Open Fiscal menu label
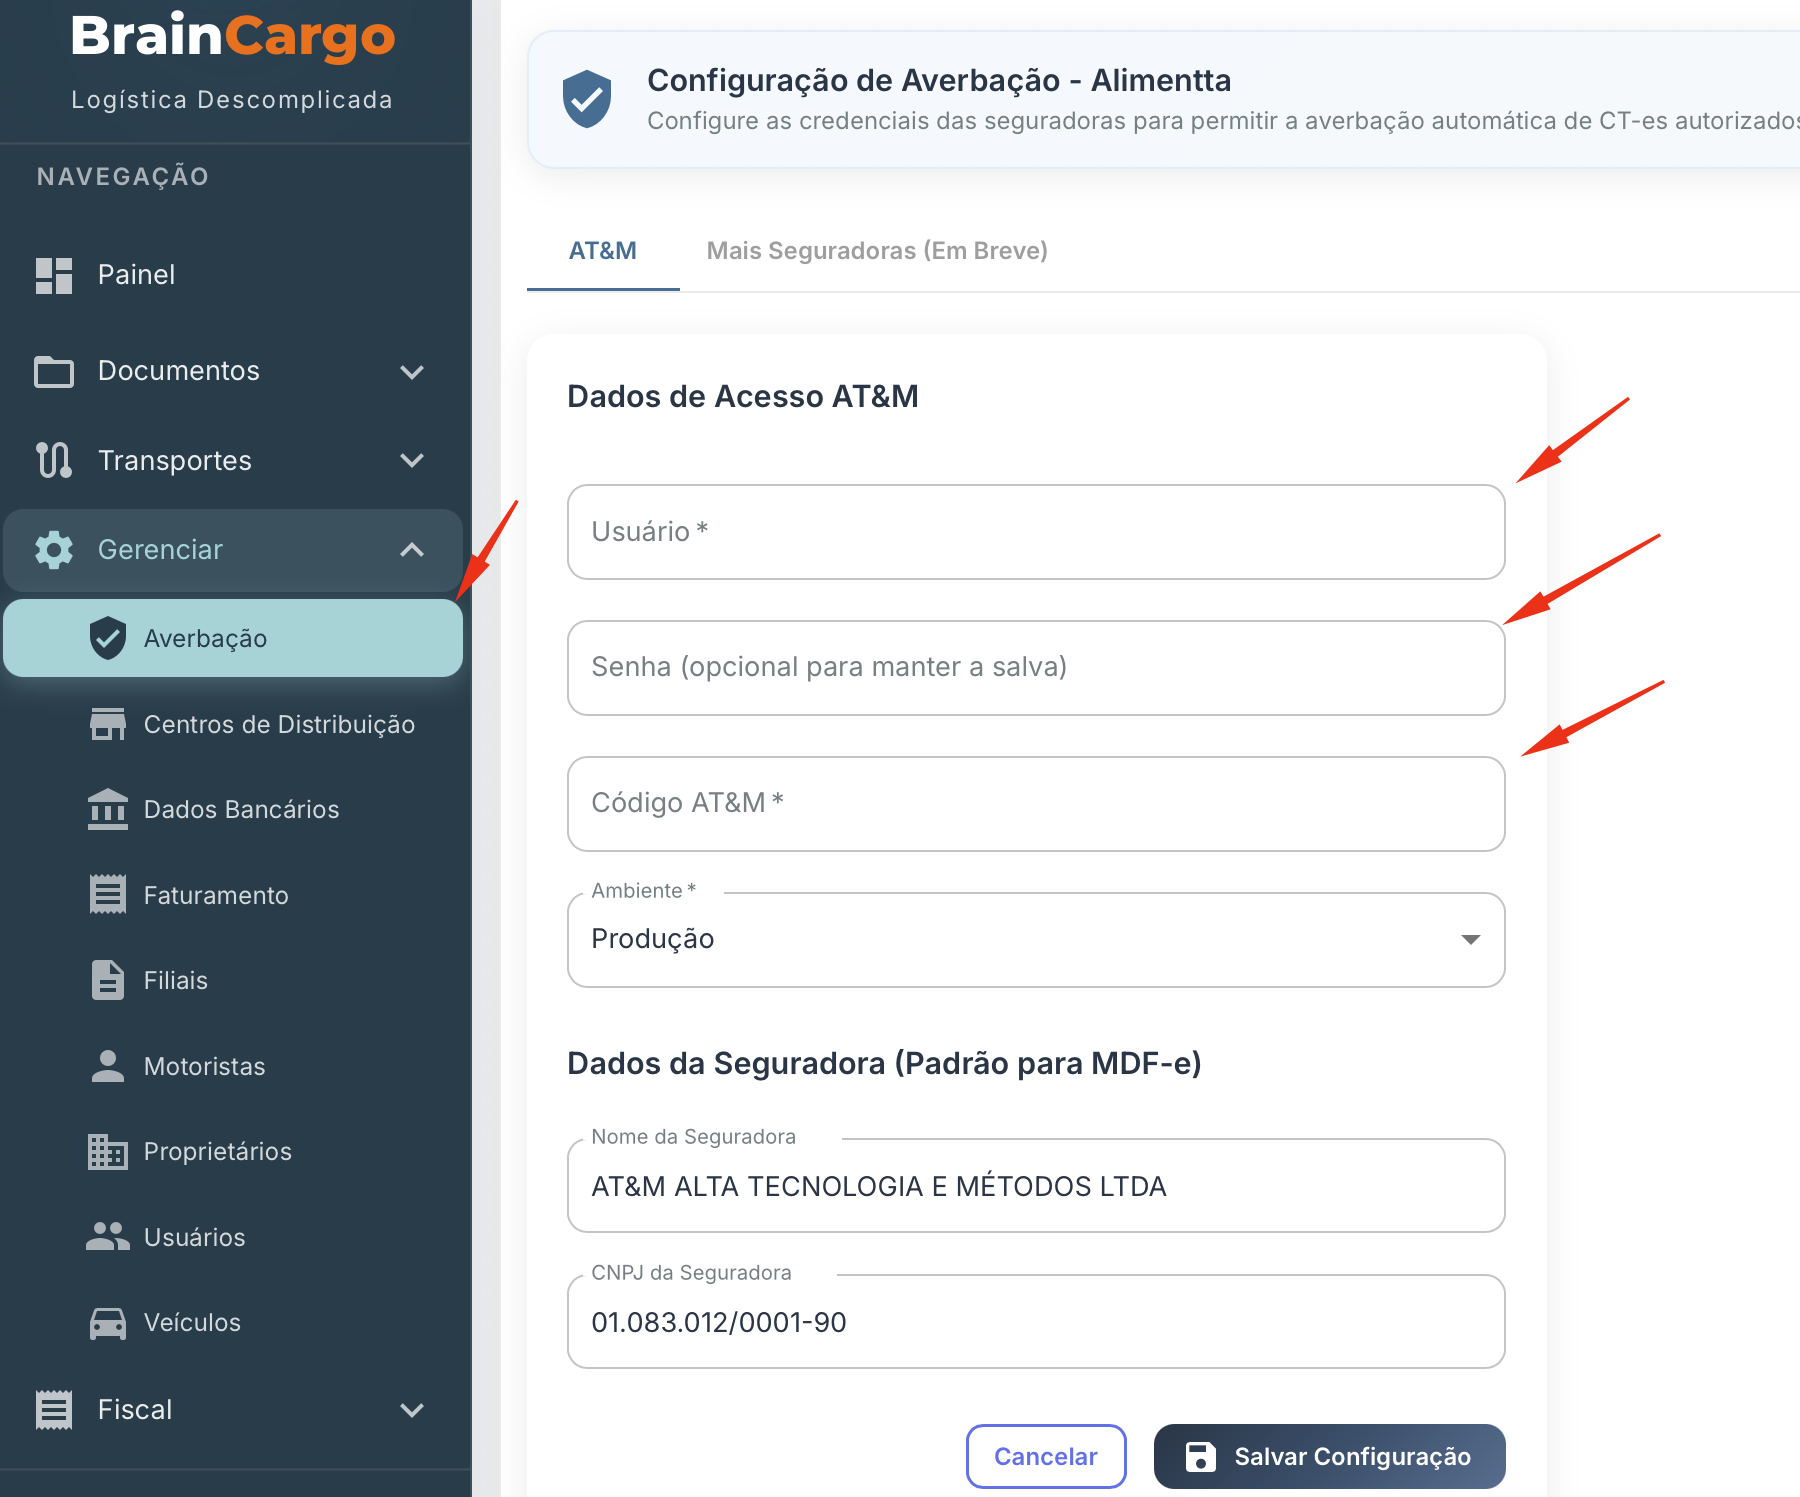This screenshot has height=1497, width=1800. [x=135, y=1410]
